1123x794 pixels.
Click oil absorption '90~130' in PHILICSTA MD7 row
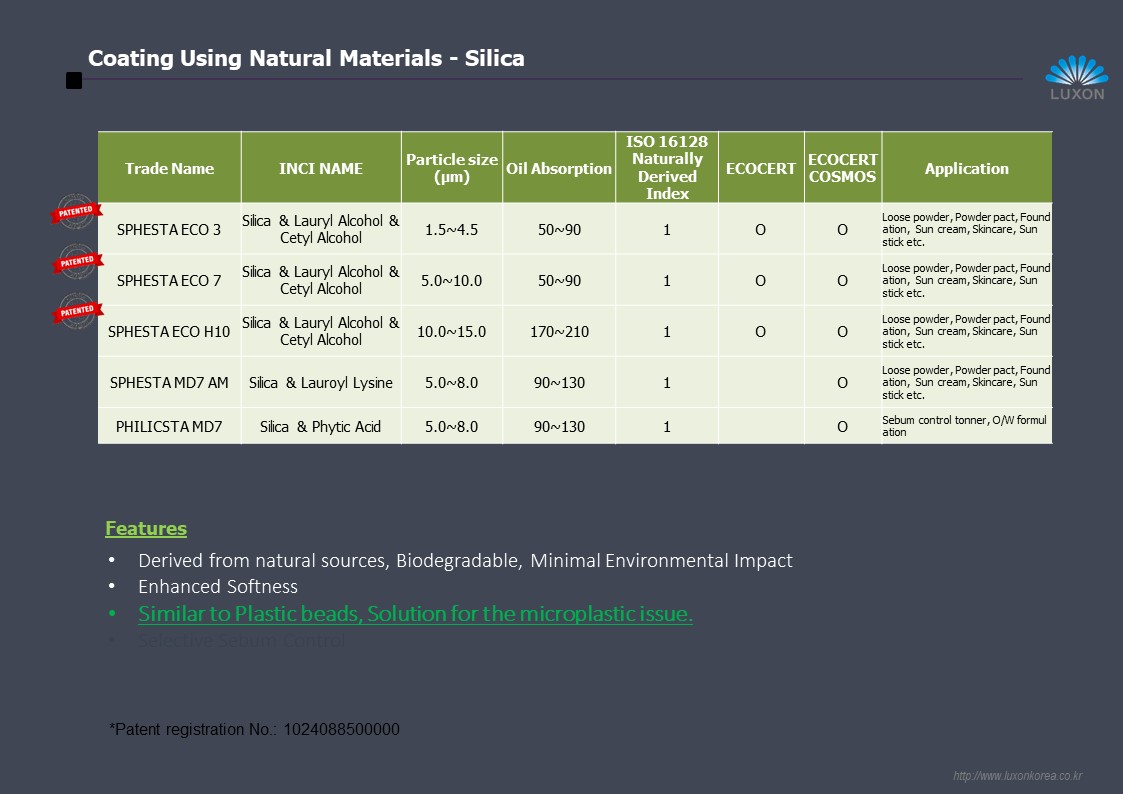pos(559,426)
